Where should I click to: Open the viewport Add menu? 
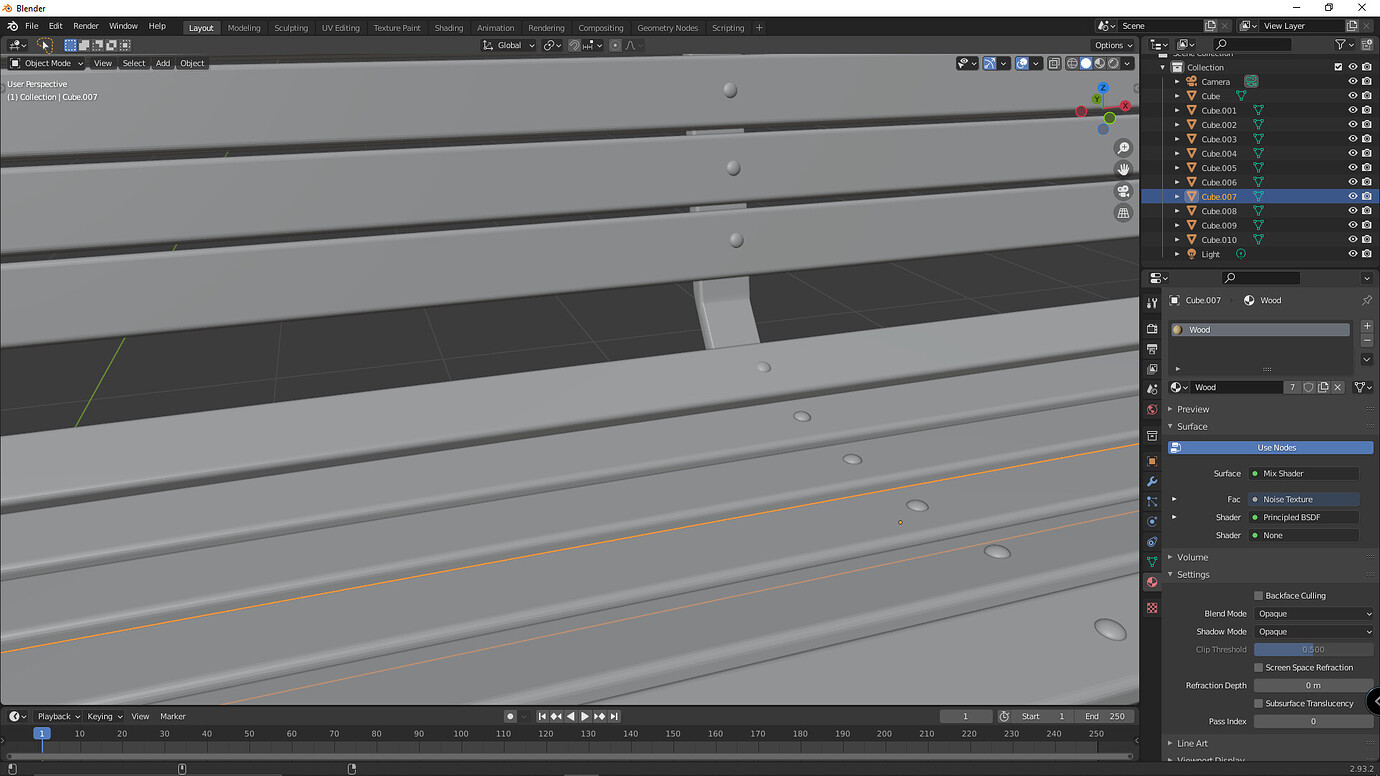click(x=163, y=63)
